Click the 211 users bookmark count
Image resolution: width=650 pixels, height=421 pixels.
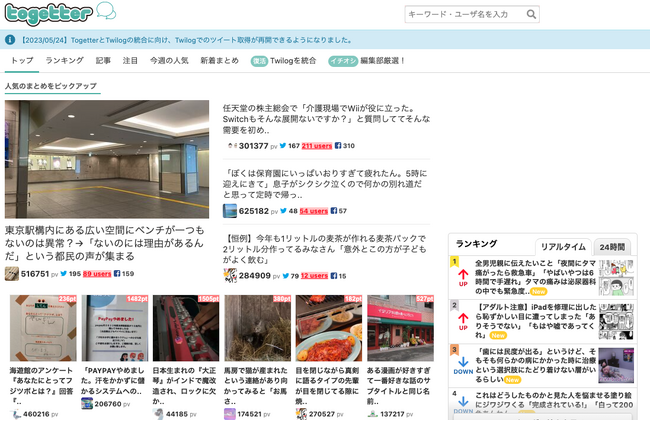[x=316, y=146]
